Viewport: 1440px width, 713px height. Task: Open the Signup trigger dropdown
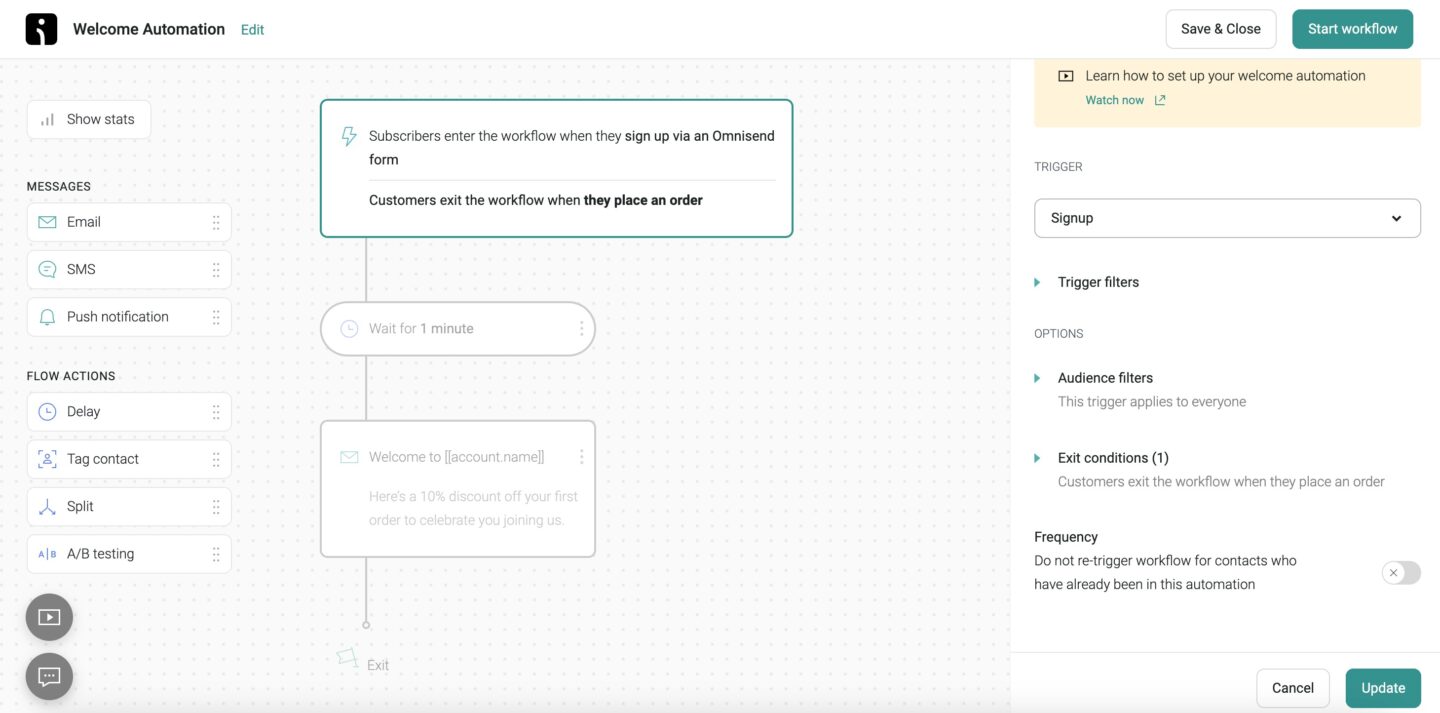1226,217
